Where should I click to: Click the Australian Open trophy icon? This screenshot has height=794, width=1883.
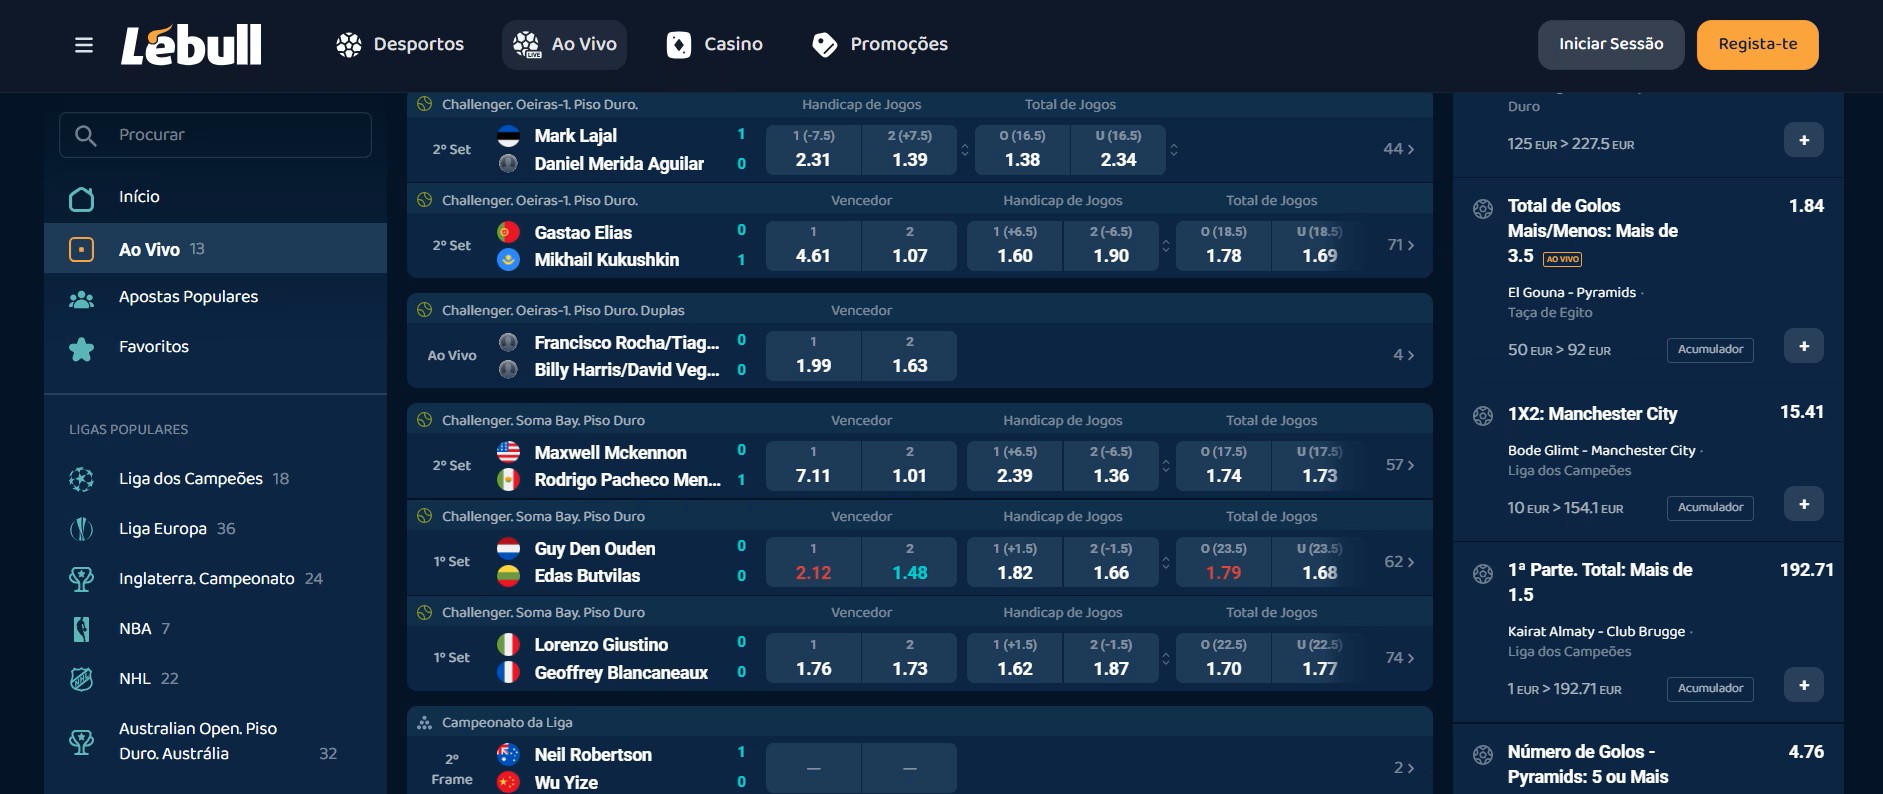[81, 742]
